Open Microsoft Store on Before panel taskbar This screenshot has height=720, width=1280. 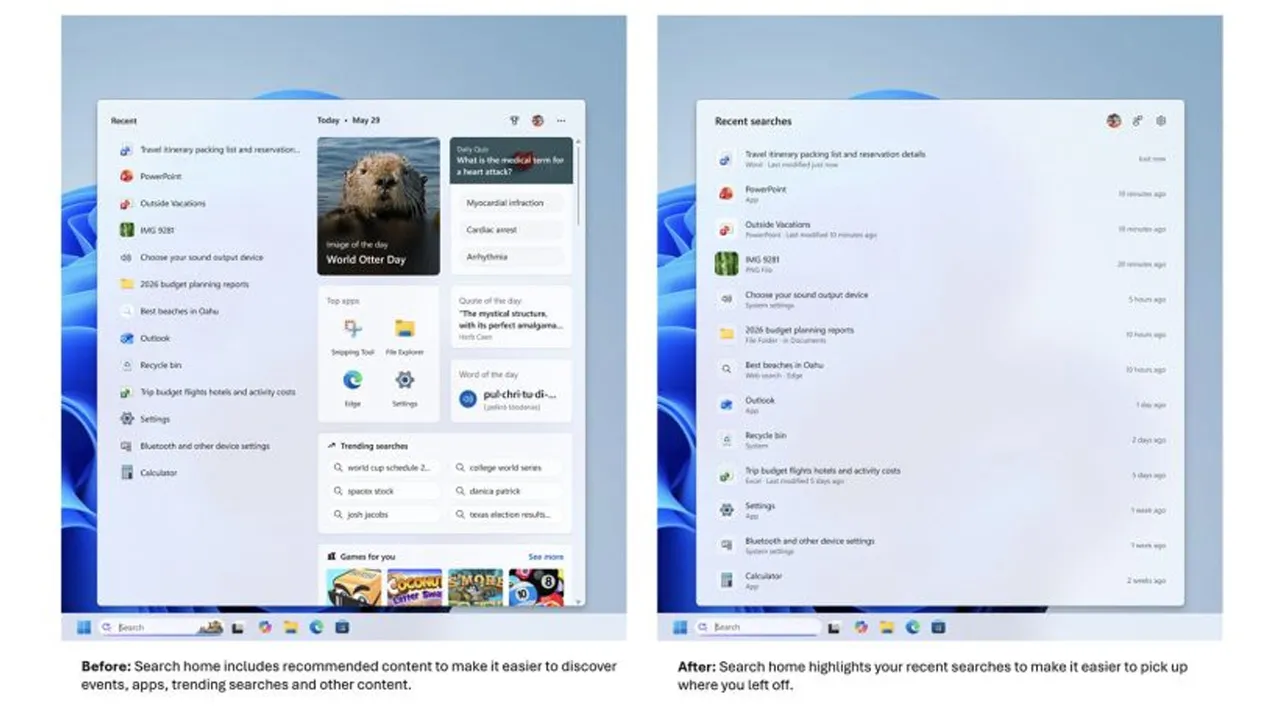point(342,627)
